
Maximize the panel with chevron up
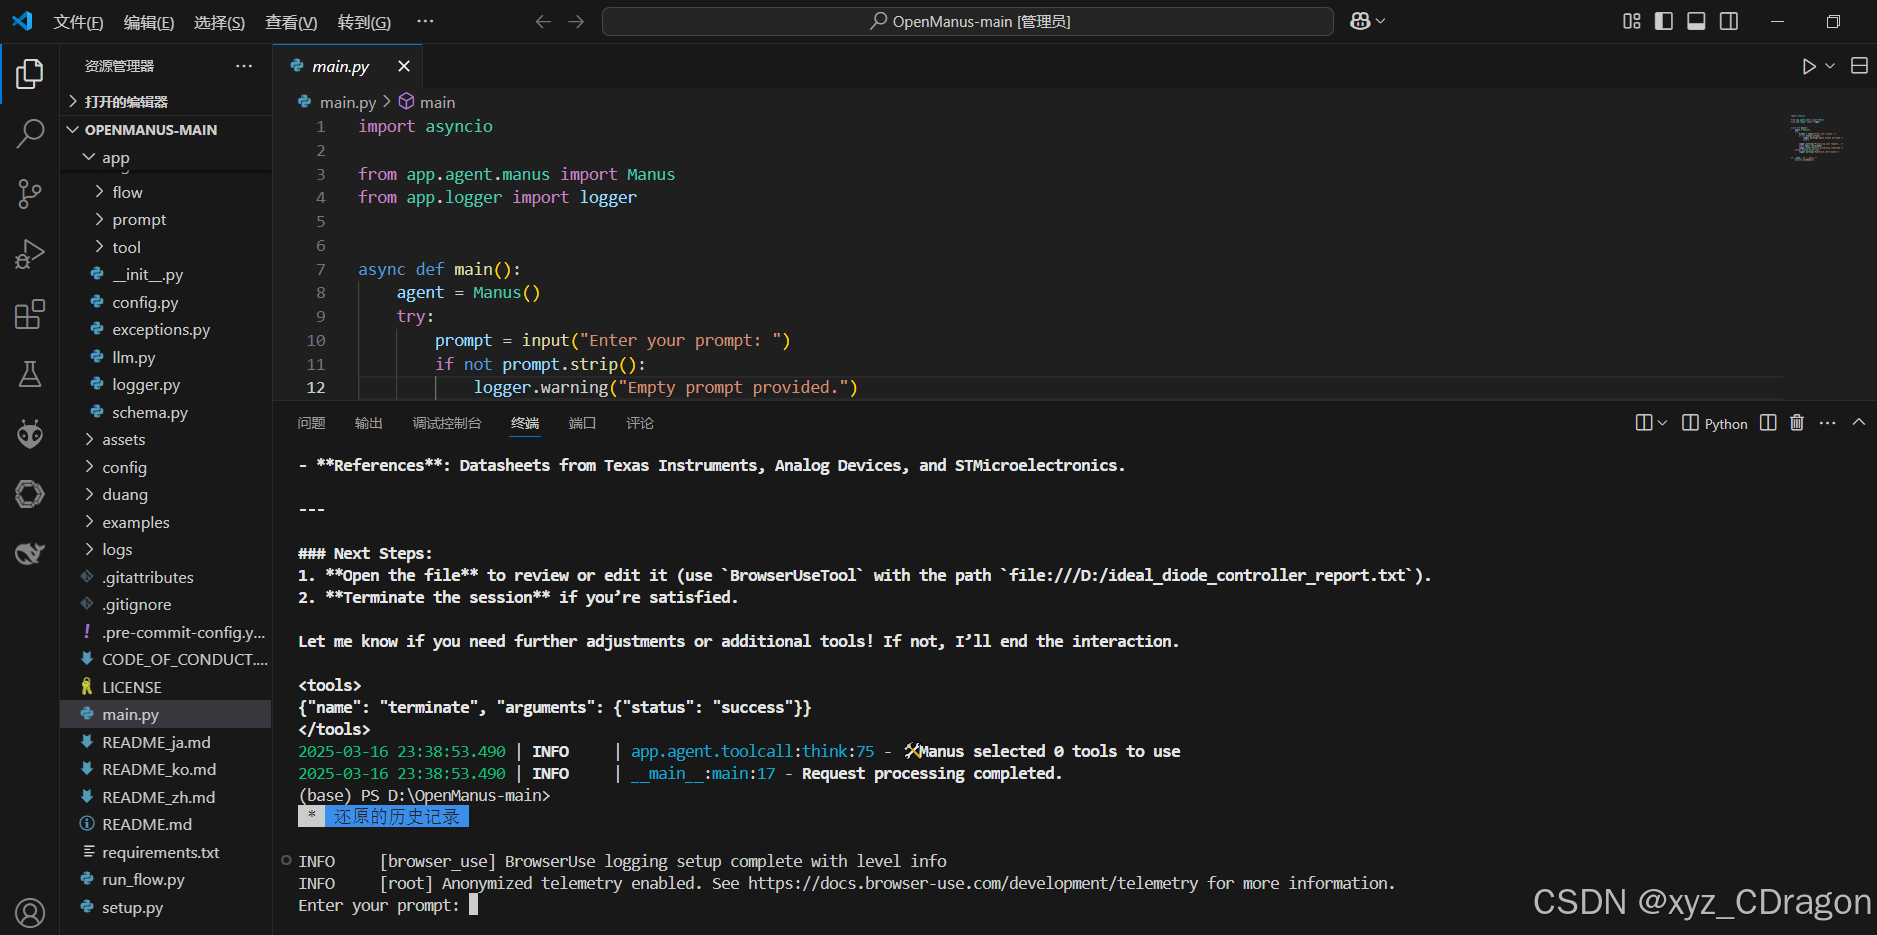(1859, 423)
